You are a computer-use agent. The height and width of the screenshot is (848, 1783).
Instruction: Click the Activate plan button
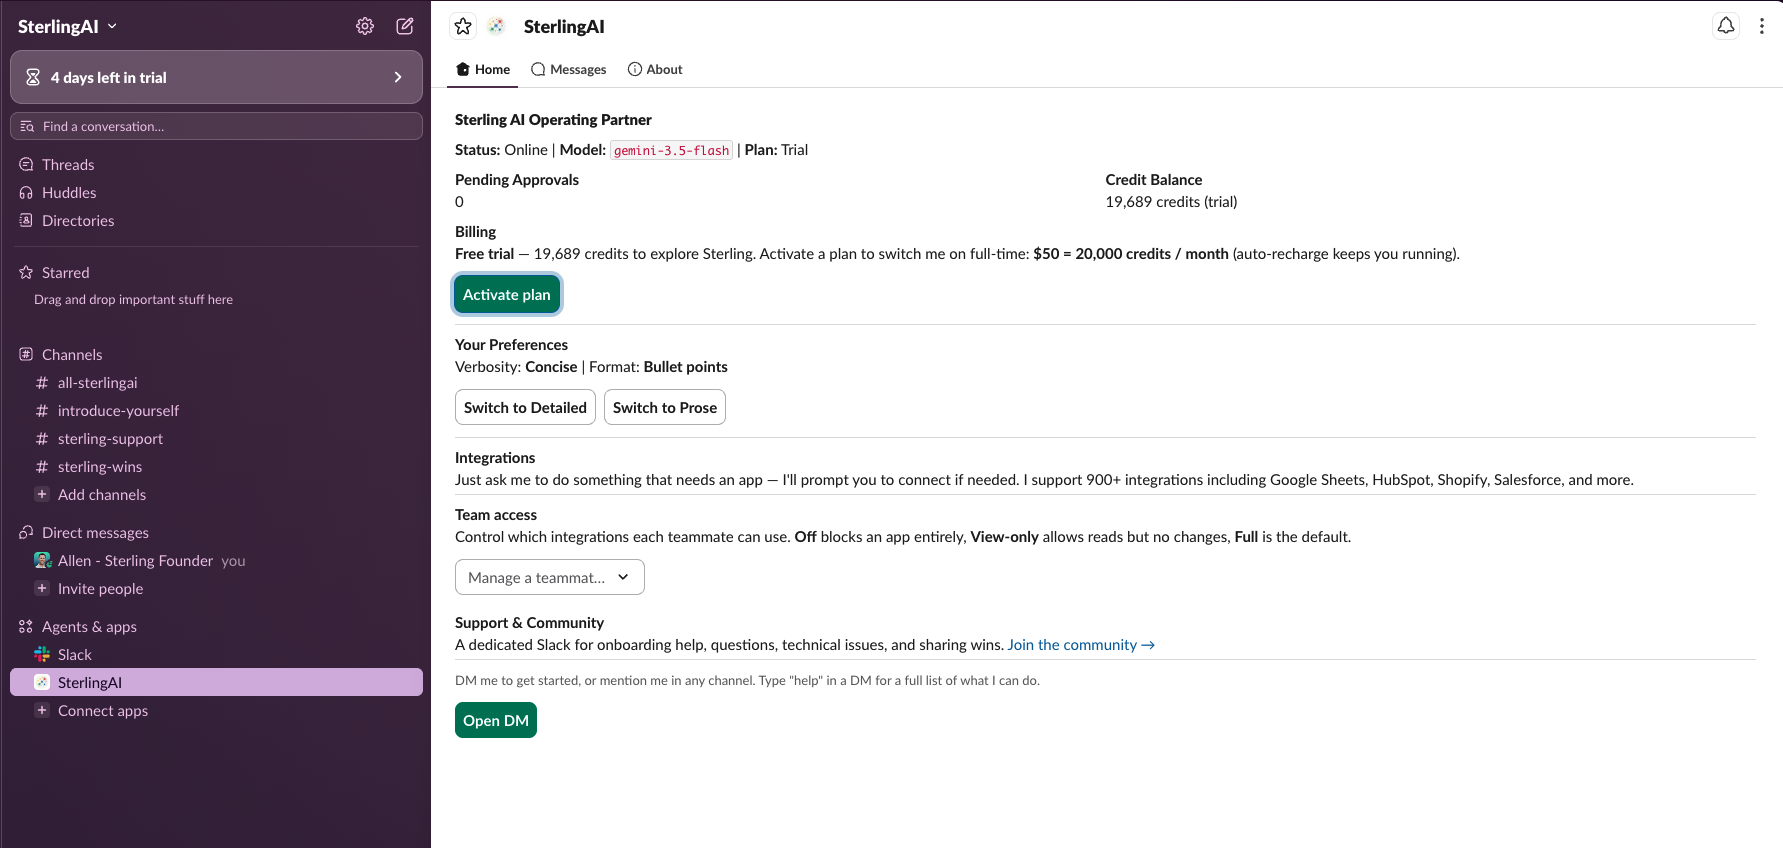point(507,294)
